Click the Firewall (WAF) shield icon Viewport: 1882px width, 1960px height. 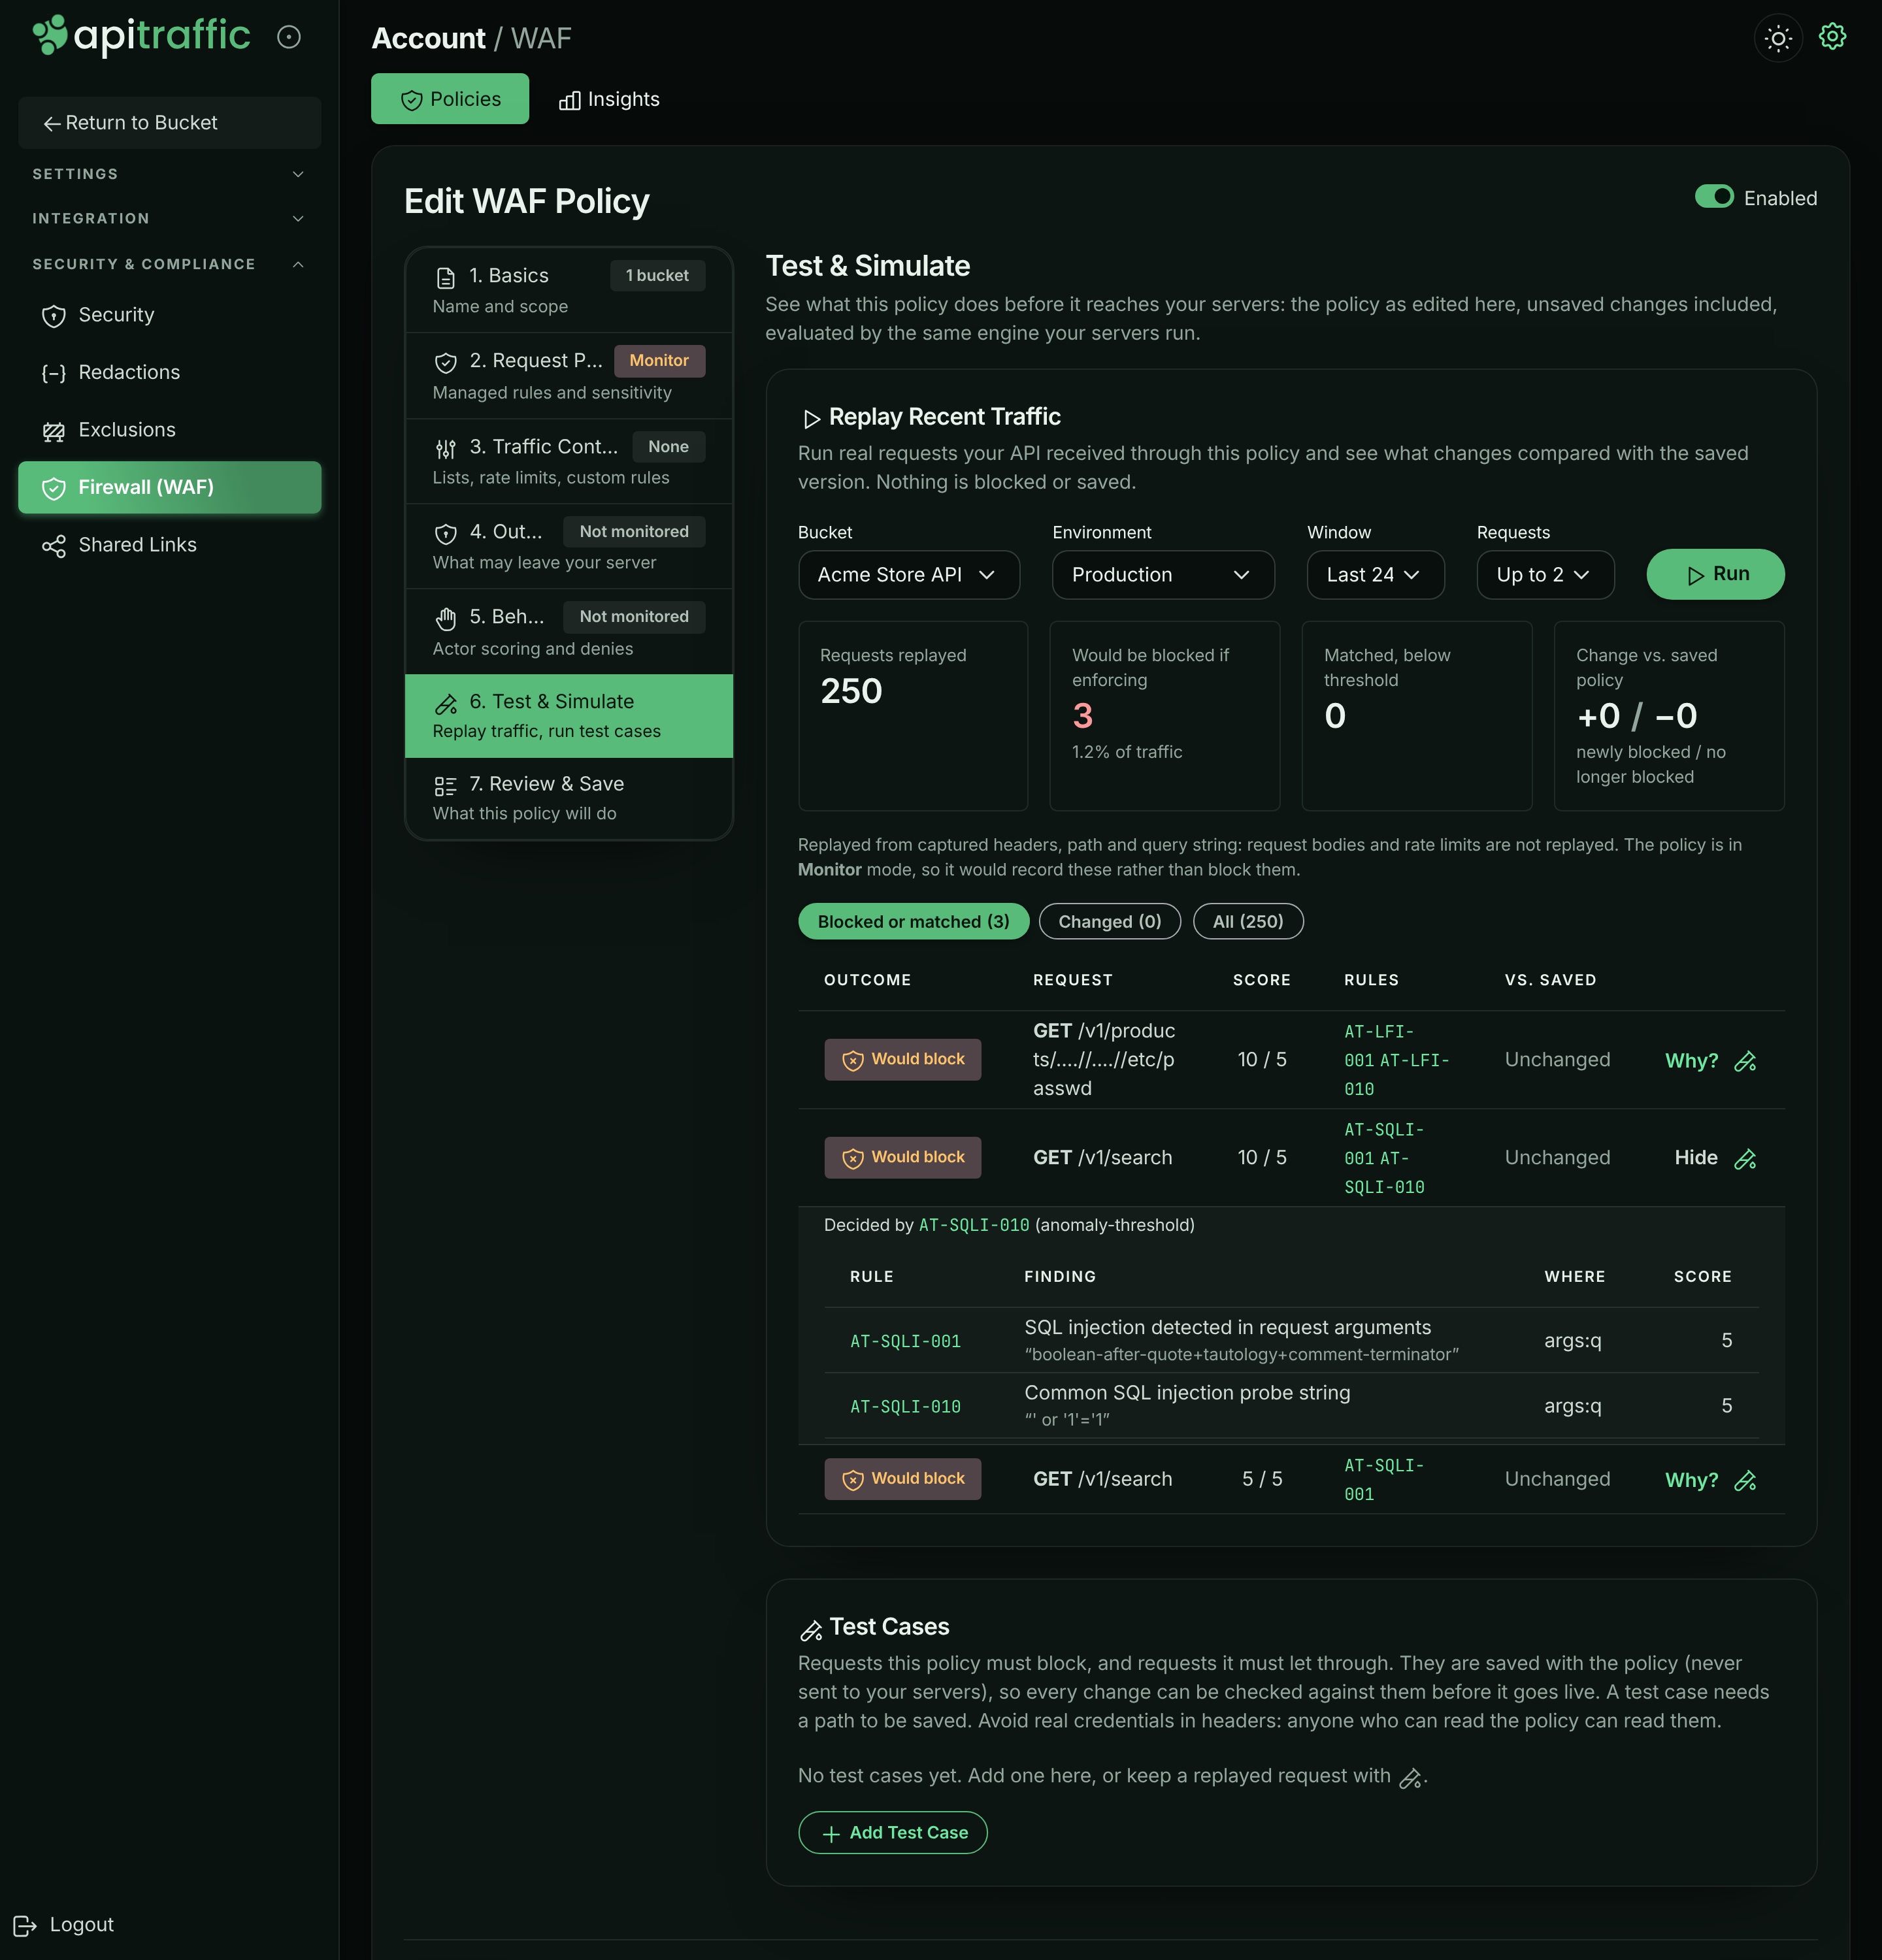[x=54, y=488]
